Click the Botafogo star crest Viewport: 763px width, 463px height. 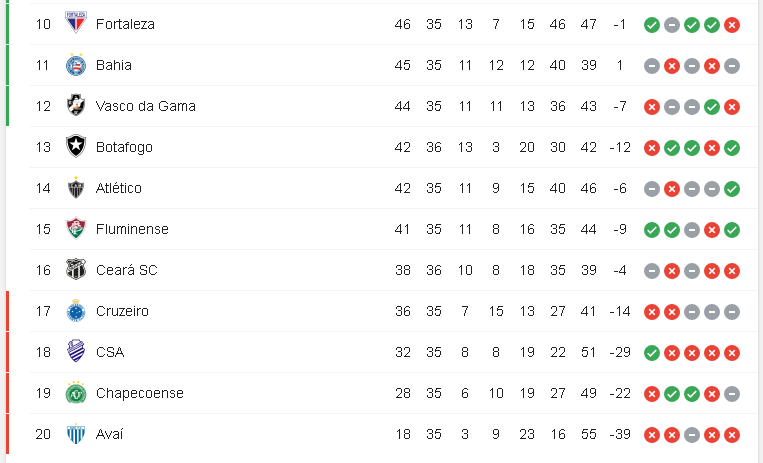(x=76, y=147)
